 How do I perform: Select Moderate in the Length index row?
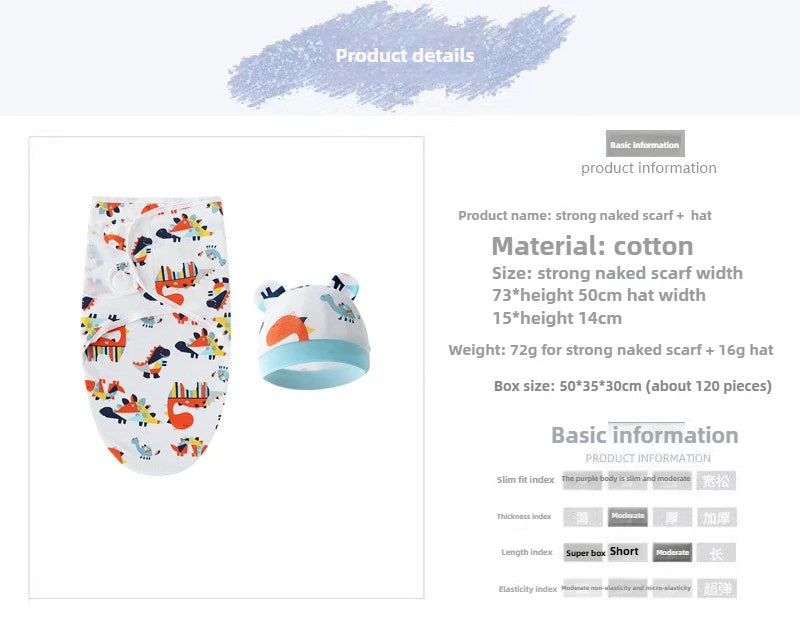[x=672, y=553]
